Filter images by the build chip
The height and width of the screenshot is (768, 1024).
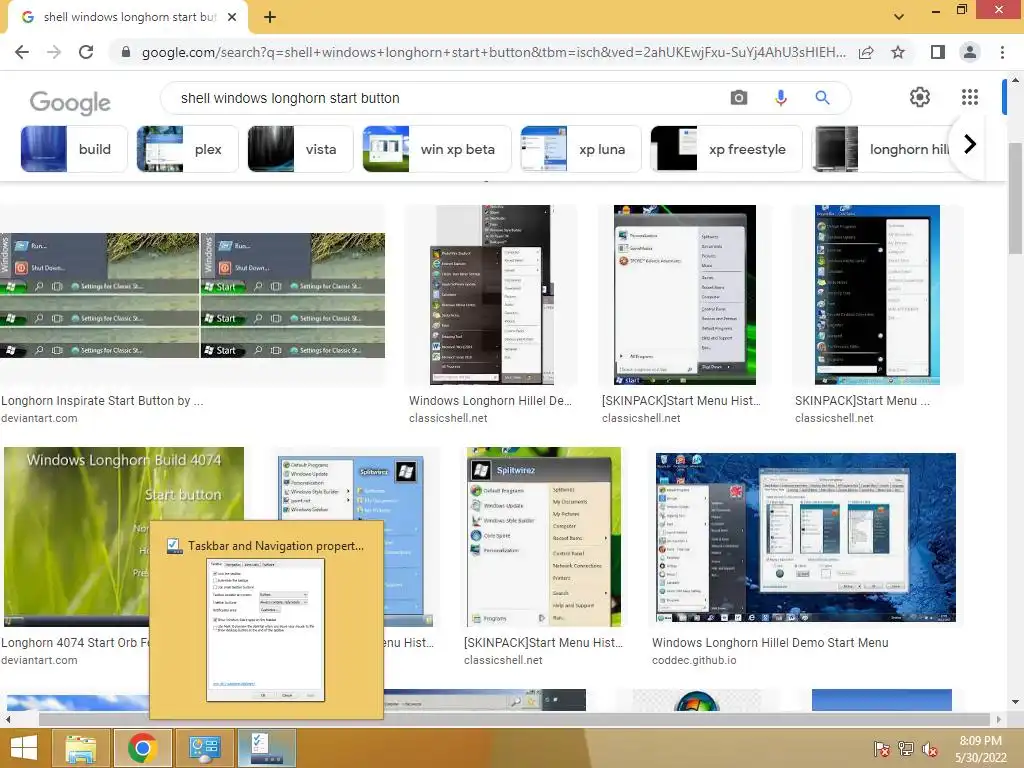click(x=74, y=149)
